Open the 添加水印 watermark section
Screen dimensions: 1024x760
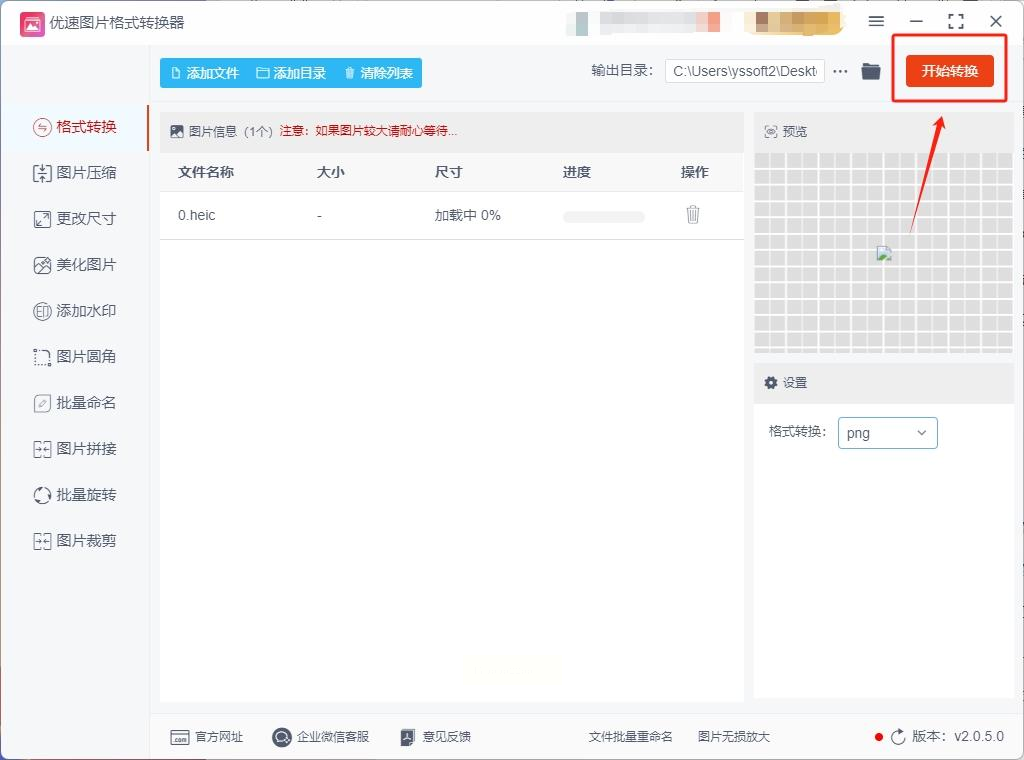tap(74, 311)
